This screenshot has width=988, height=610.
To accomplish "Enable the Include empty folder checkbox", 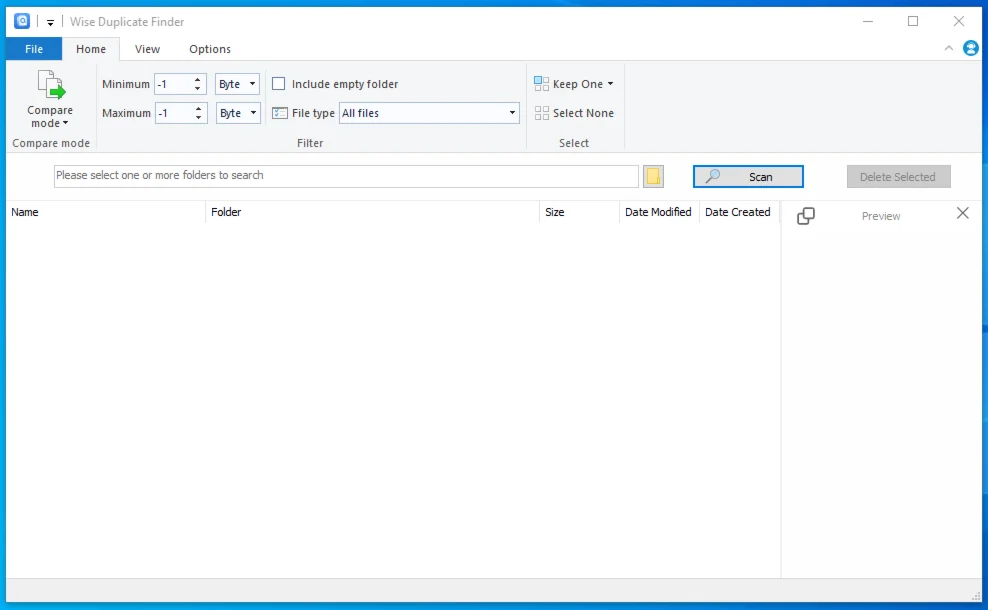I will [x=279, y=84].
